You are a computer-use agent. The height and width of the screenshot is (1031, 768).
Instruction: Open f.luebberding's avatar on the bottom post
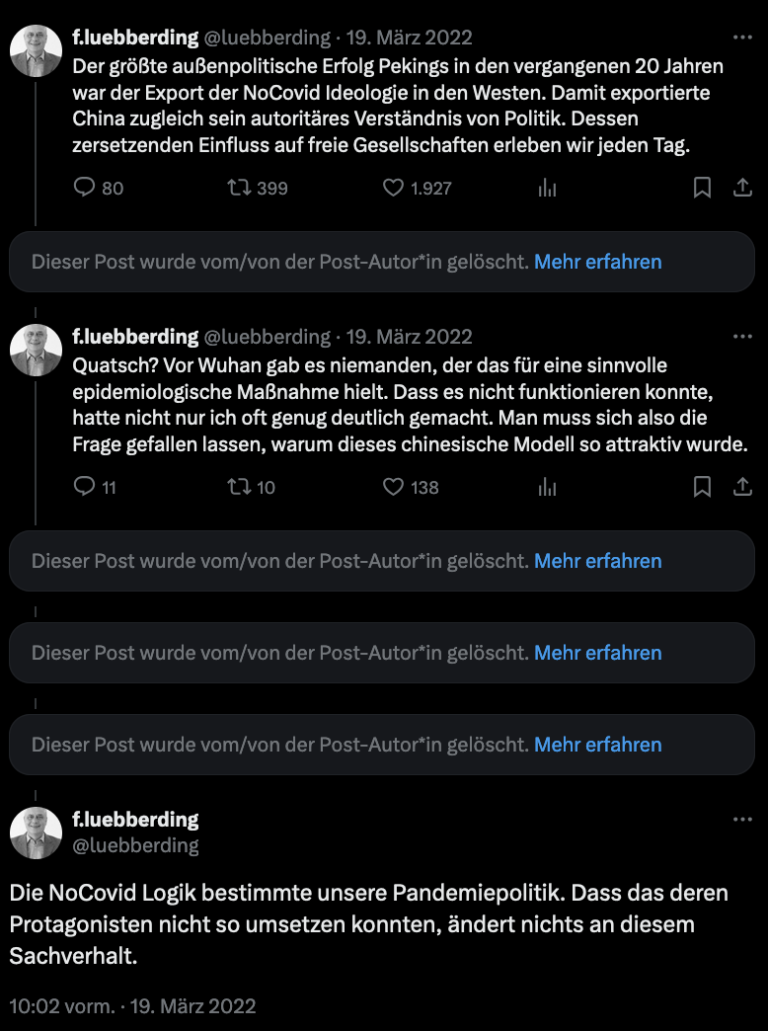click(36, 832)
